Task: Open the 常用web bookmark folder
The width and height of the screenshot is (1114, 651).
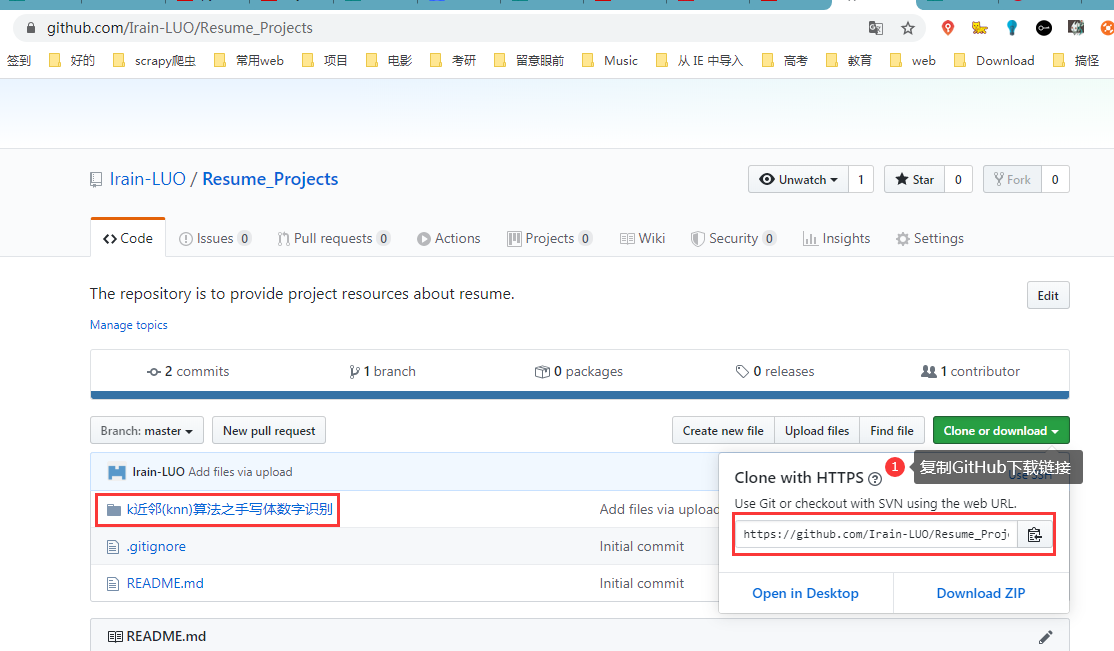Action: 249,60
